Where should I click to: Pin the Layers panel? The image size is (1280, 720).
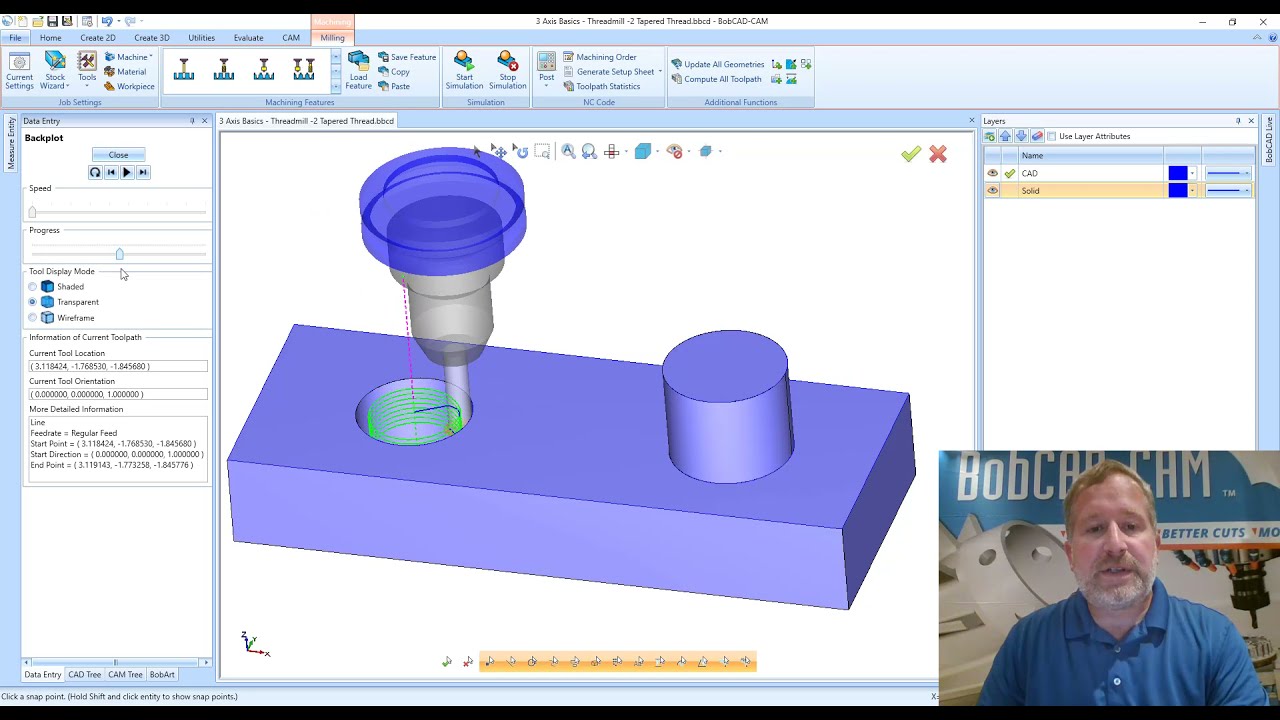[x=1238, y=121]
